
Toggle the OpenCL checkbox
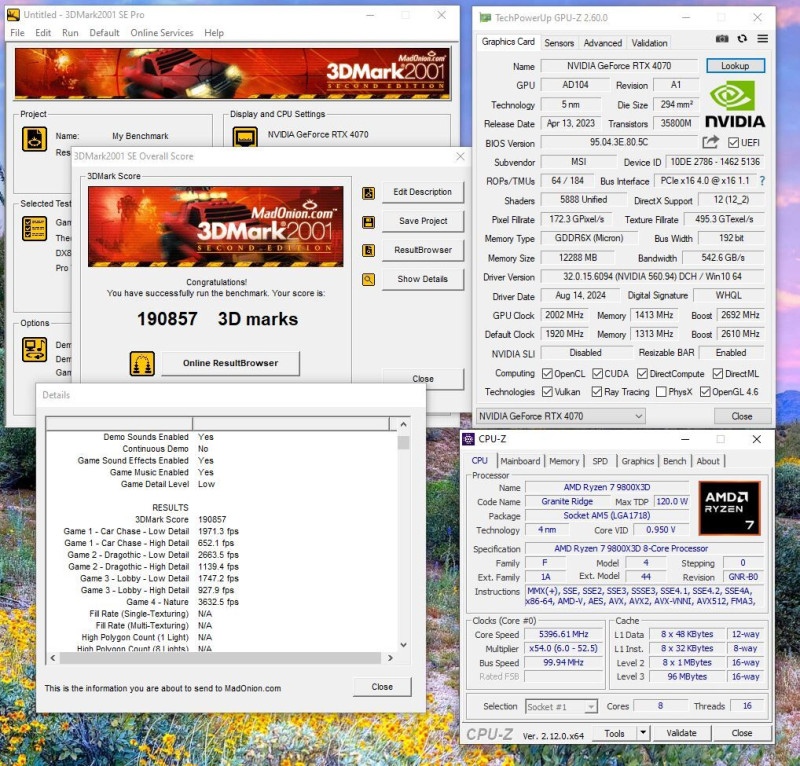547,374
